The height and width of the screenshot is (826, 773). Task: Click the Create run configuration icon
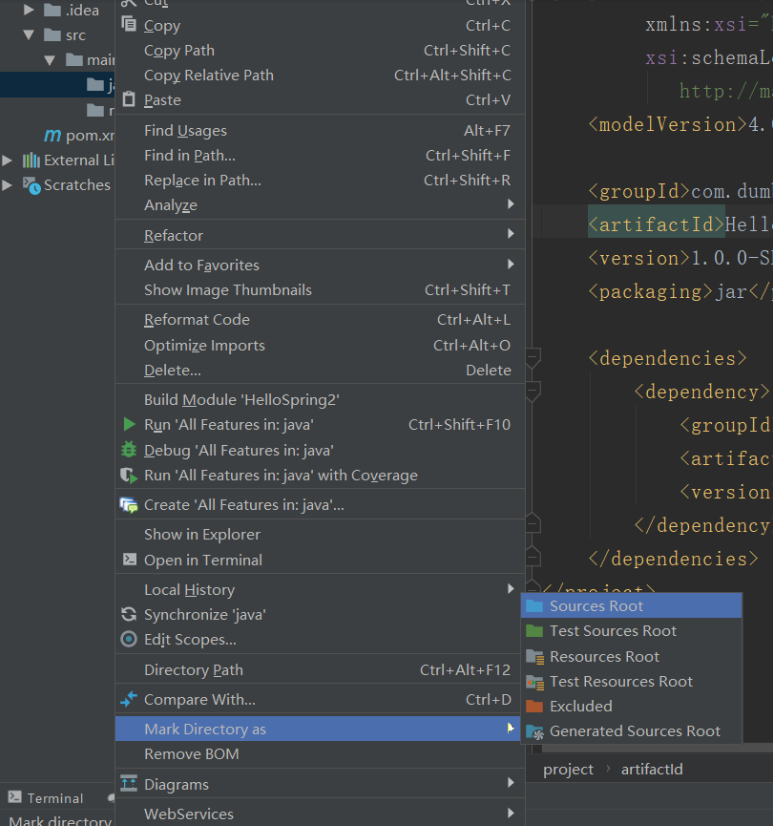tap(129, 505)
